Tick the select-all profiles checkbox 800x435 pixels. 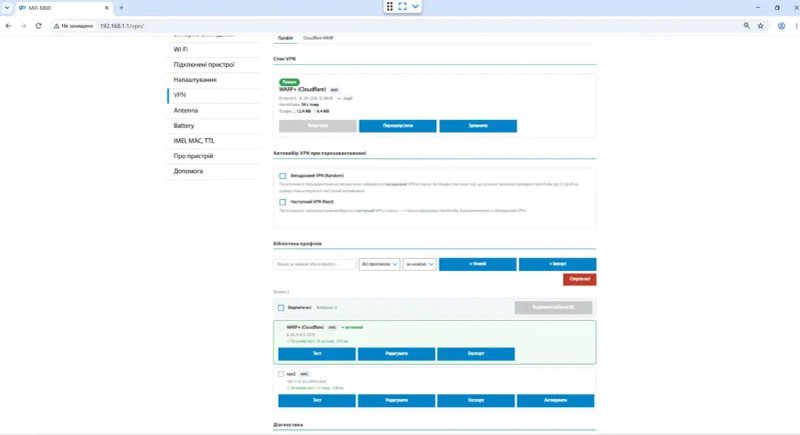[x=281, y=308]
